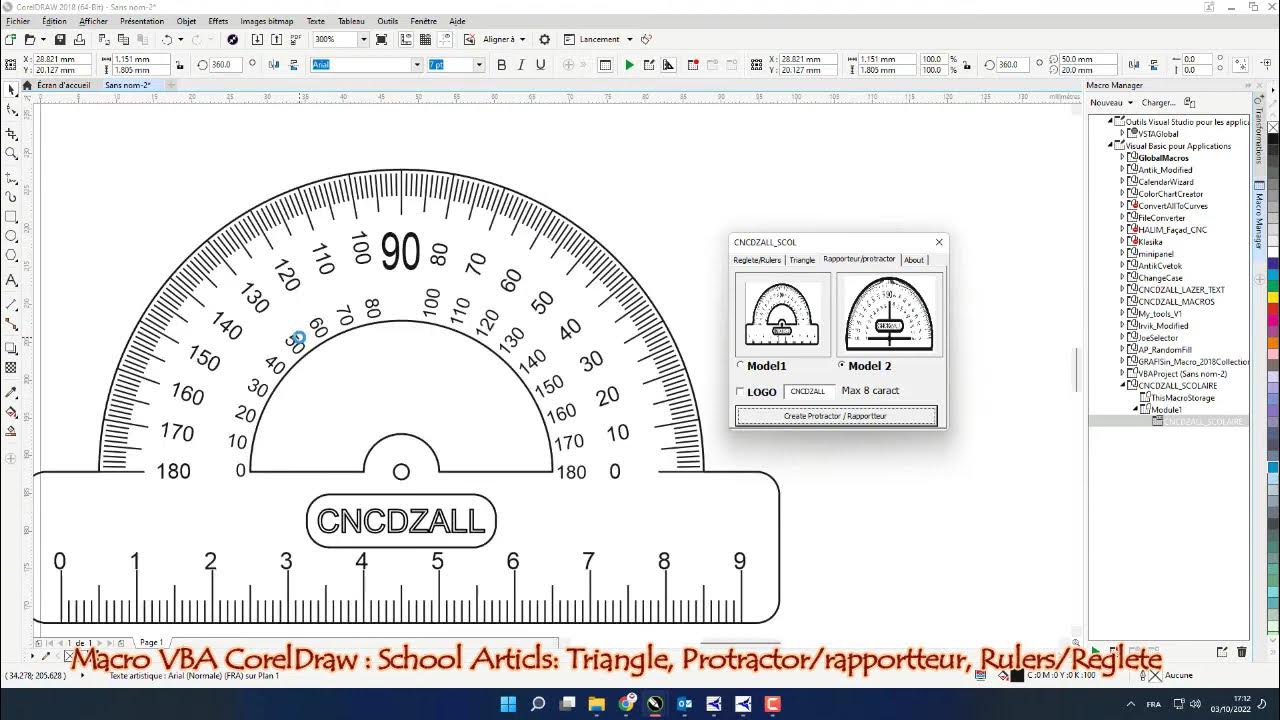Switch to the Reglete/Rulers tab
Image resolution: width=1280 pixels, height=720 pixels.
coord(757,260)
